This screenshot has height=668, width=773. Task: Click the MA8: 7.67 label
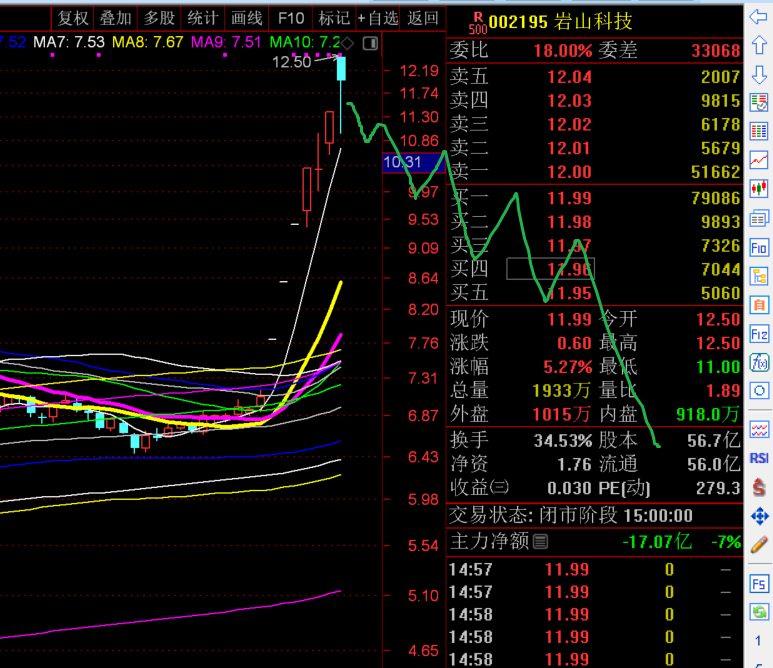pos(148,42)
